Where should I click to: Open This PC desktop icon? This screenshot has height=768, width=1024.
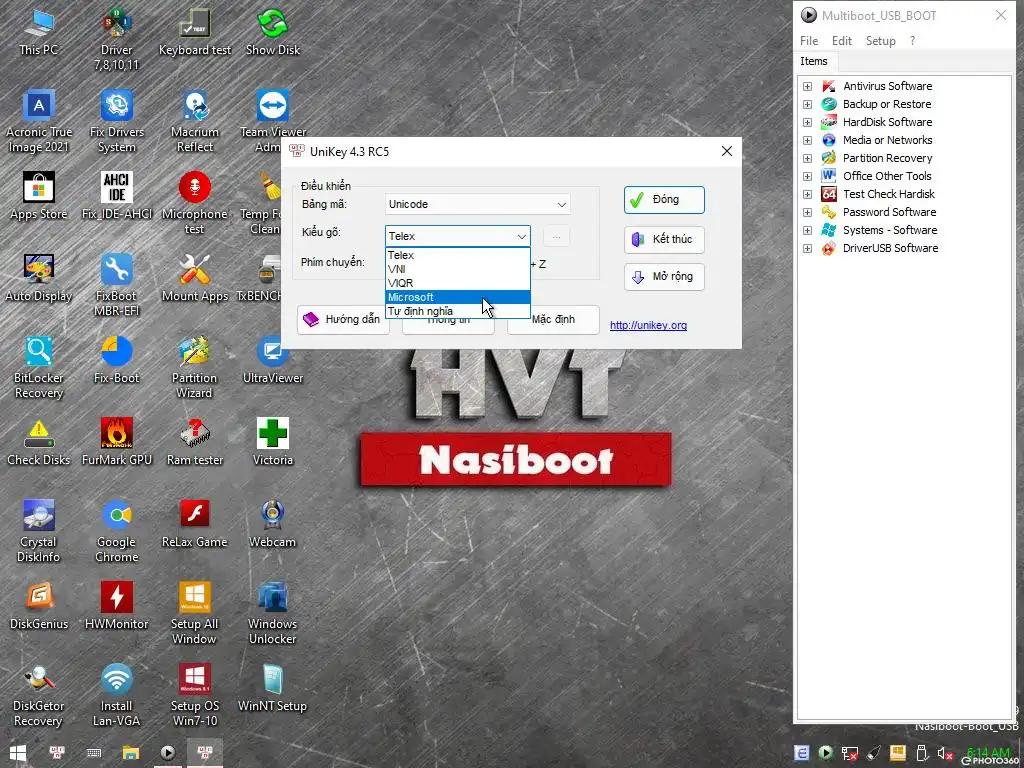(x=39, y=33)
